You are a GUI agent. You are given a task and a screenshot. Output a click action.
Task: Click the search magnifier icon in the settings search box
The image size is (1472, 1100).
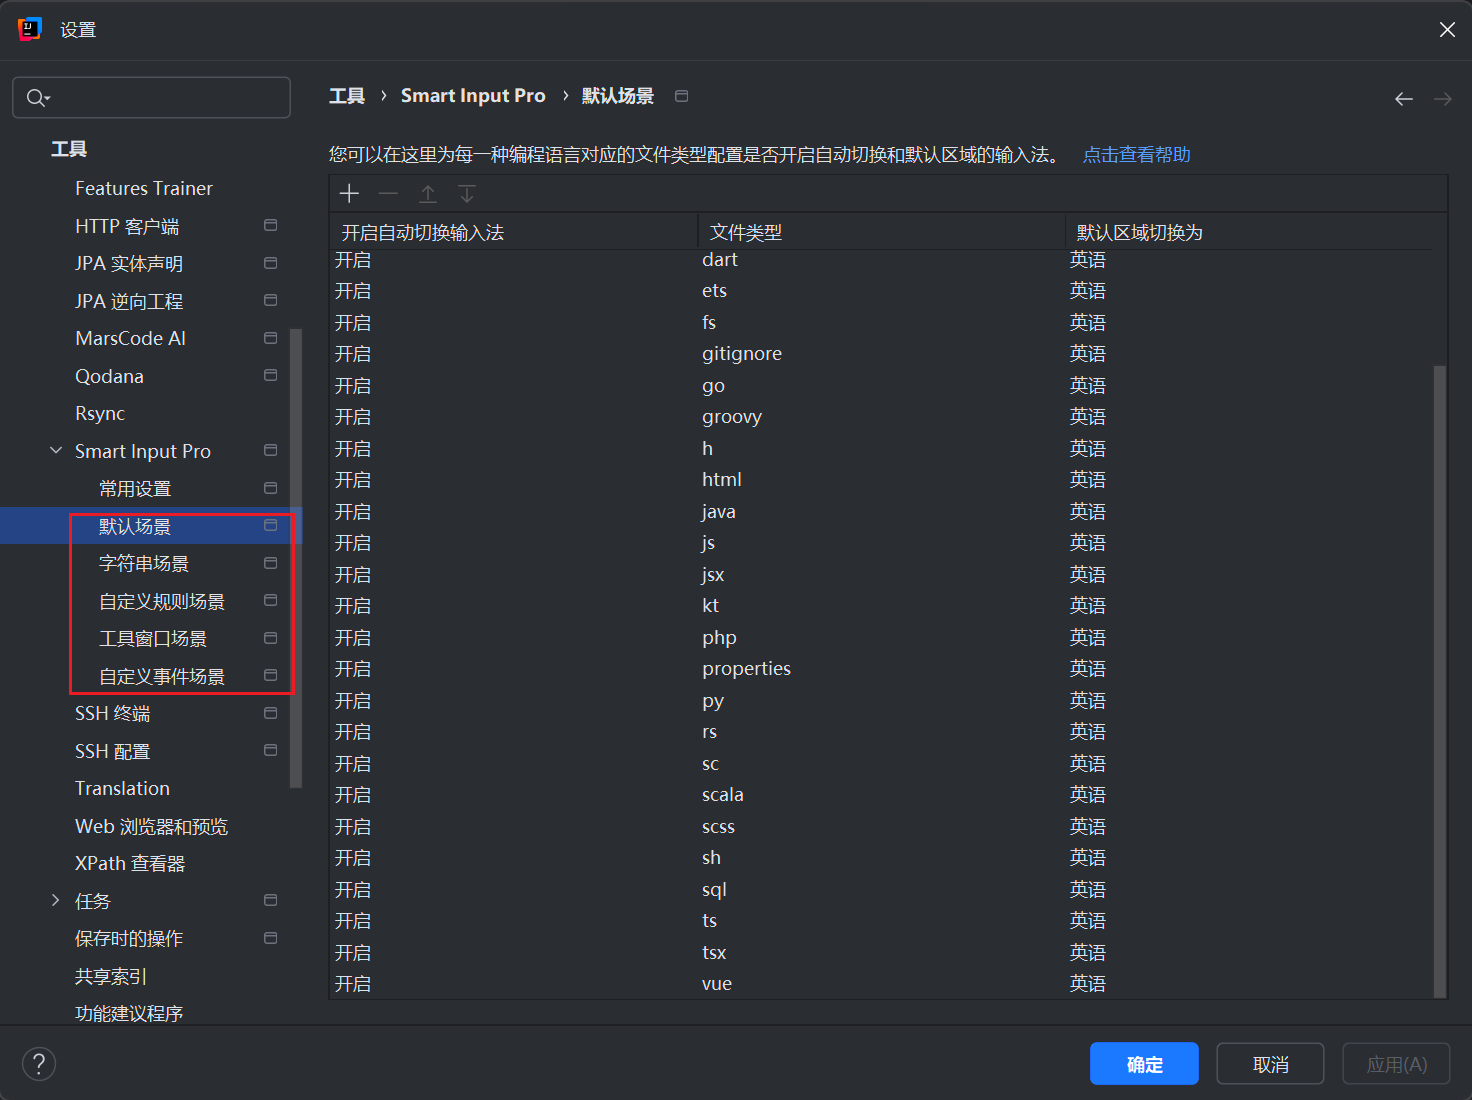[x=32, y=97]
